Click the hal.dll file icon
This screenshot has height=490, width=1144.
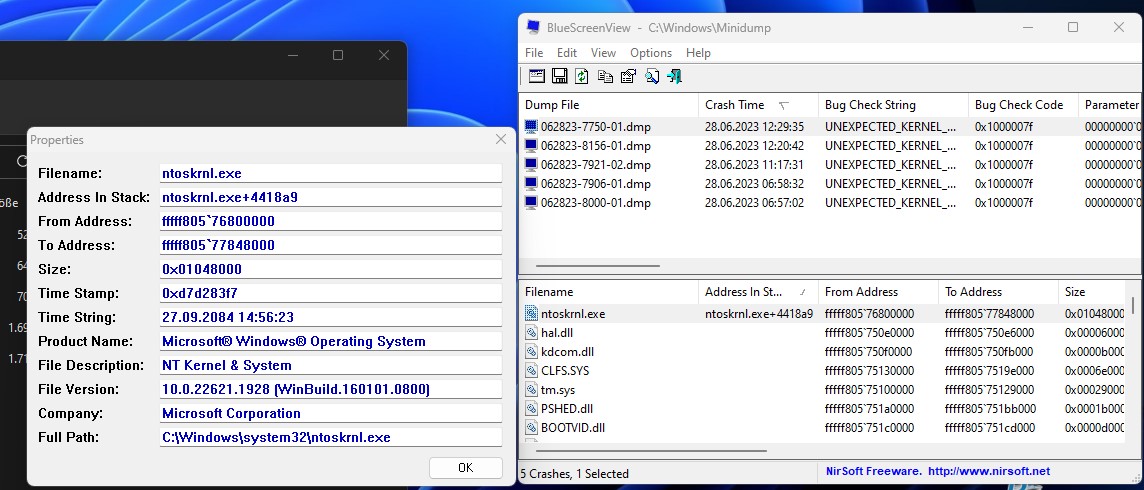click(x=531, y=332)
